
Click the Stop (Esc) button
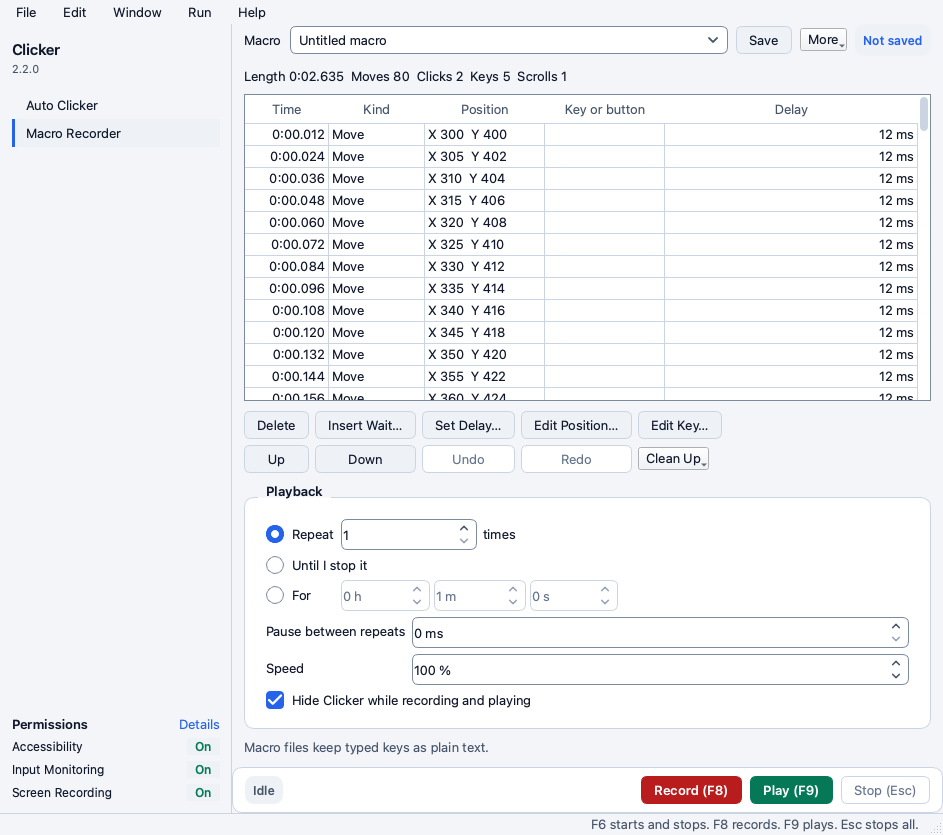[x=885, y=790]
